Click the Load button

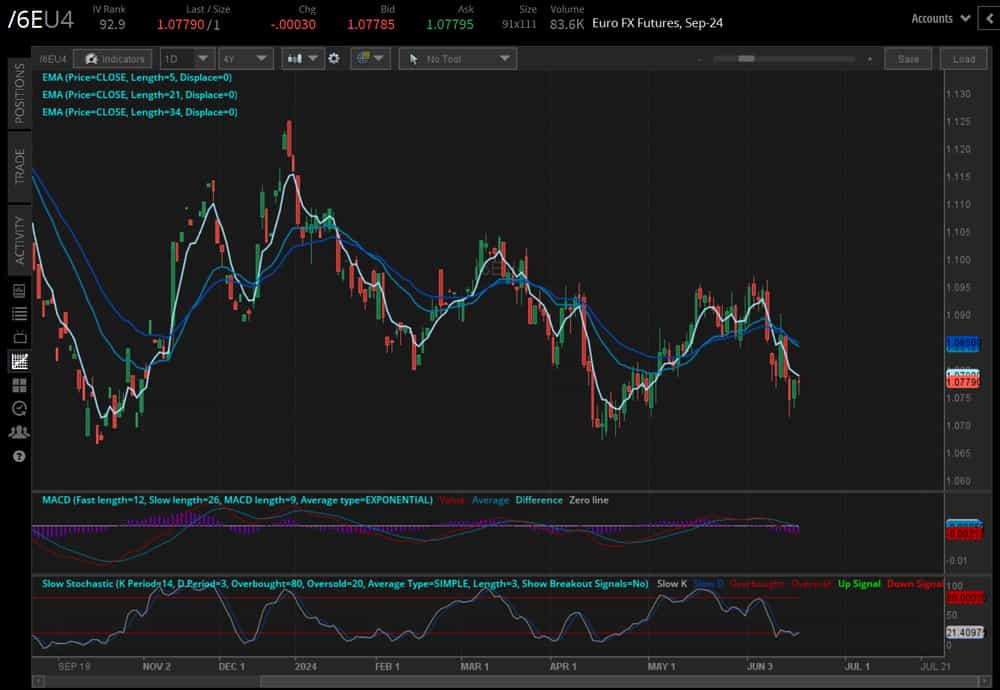click(x=963, y=58)
